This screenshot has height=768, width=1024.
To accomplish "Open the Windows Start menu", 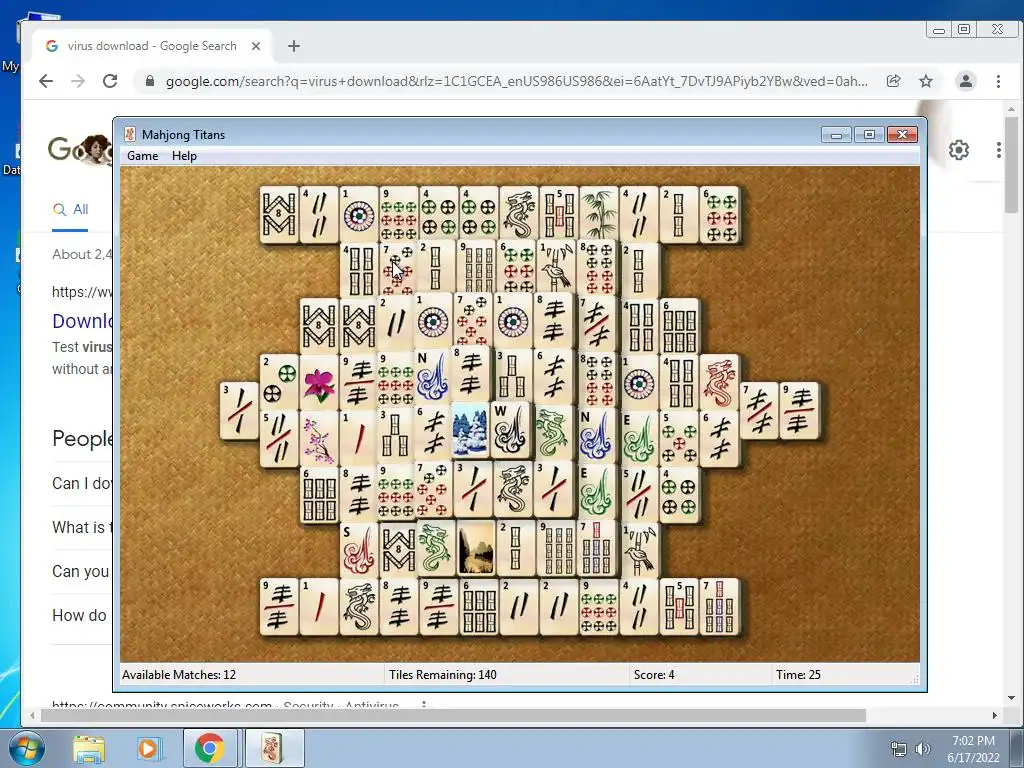I will click(26, 748).
